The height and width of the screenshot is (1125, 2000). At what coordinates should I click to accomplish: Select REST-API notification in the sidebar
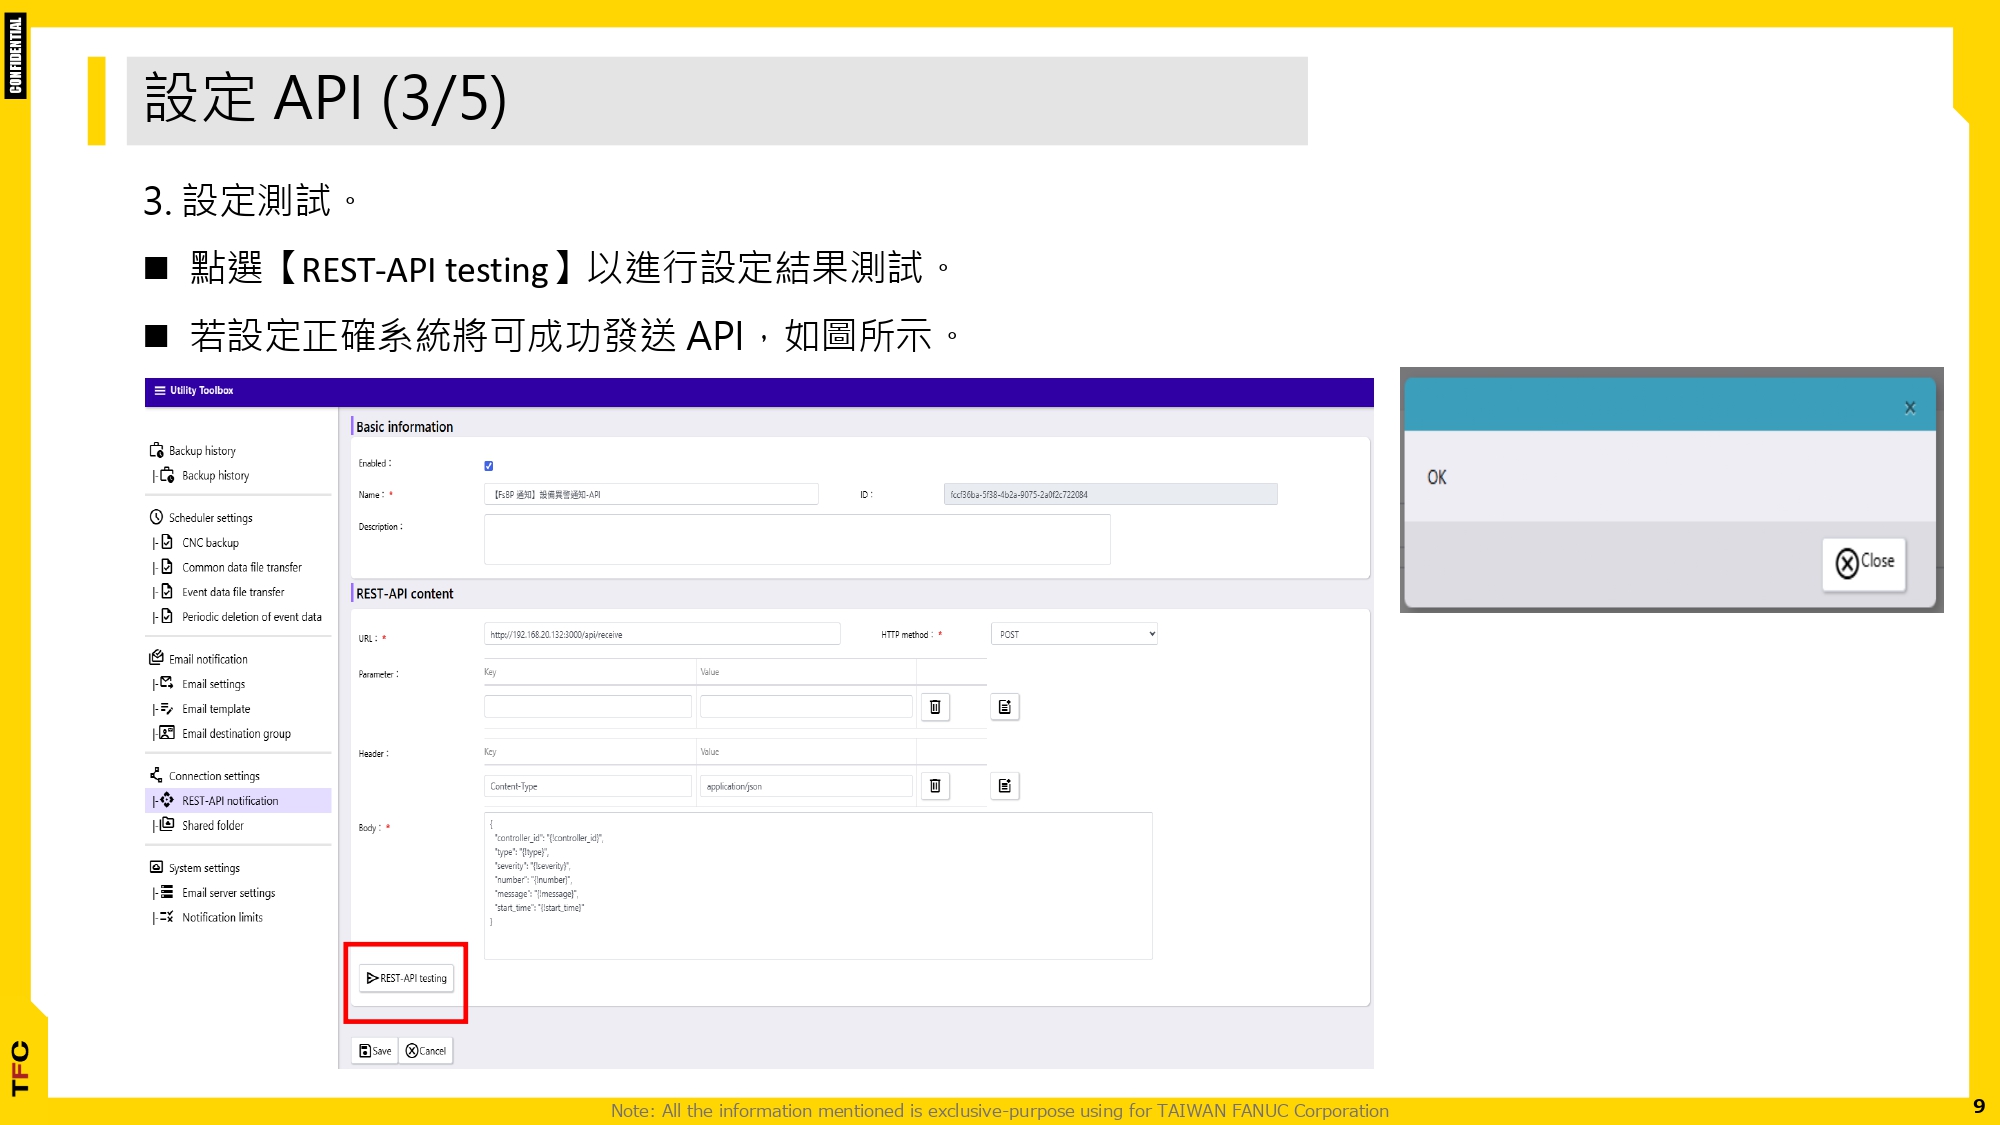tap(228, 800)
